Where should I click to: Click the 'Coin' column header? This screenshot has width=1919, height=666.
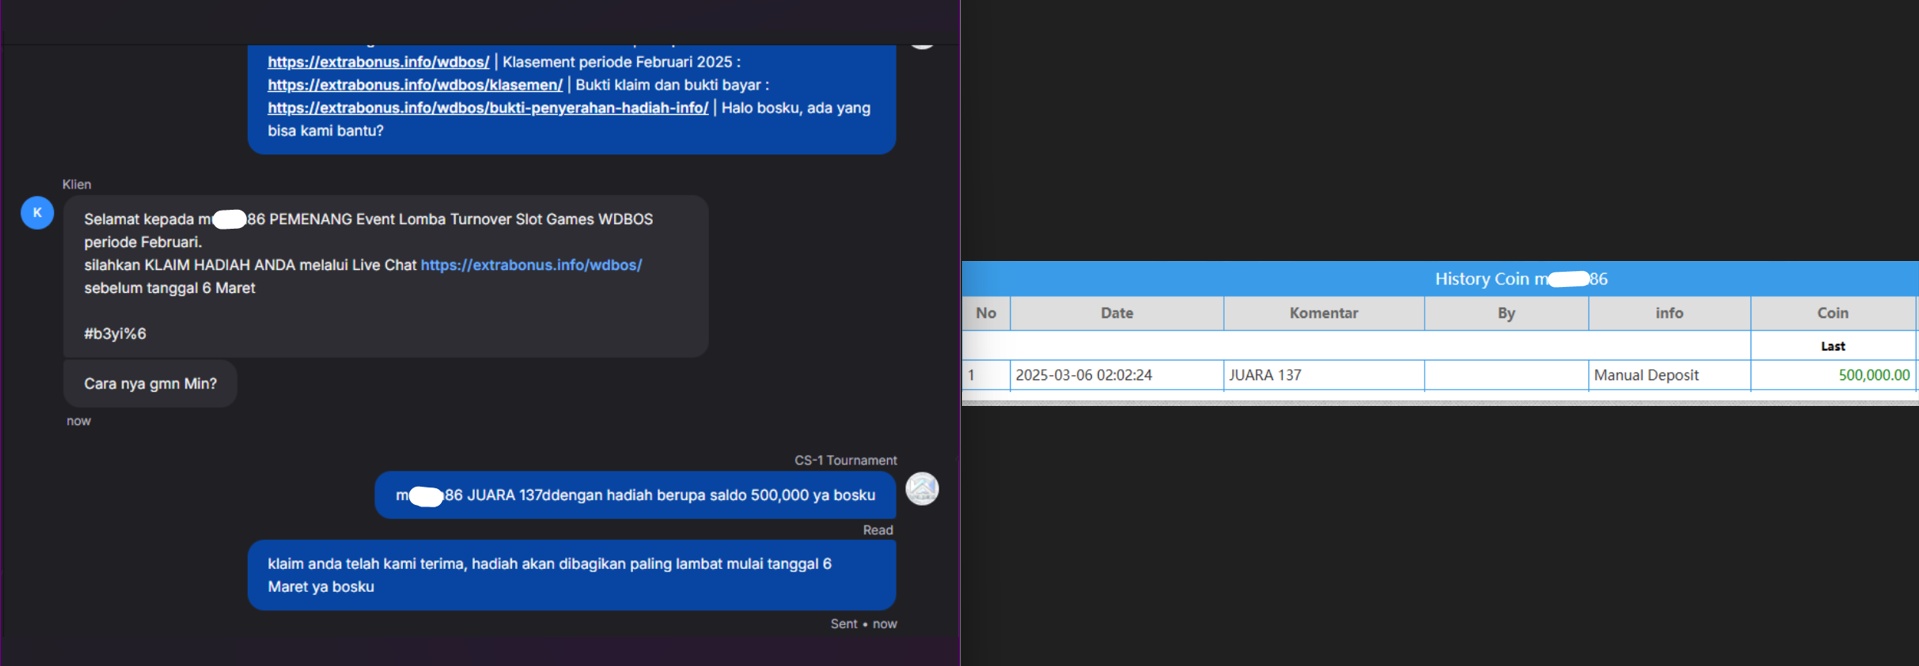coord(1833,313)
